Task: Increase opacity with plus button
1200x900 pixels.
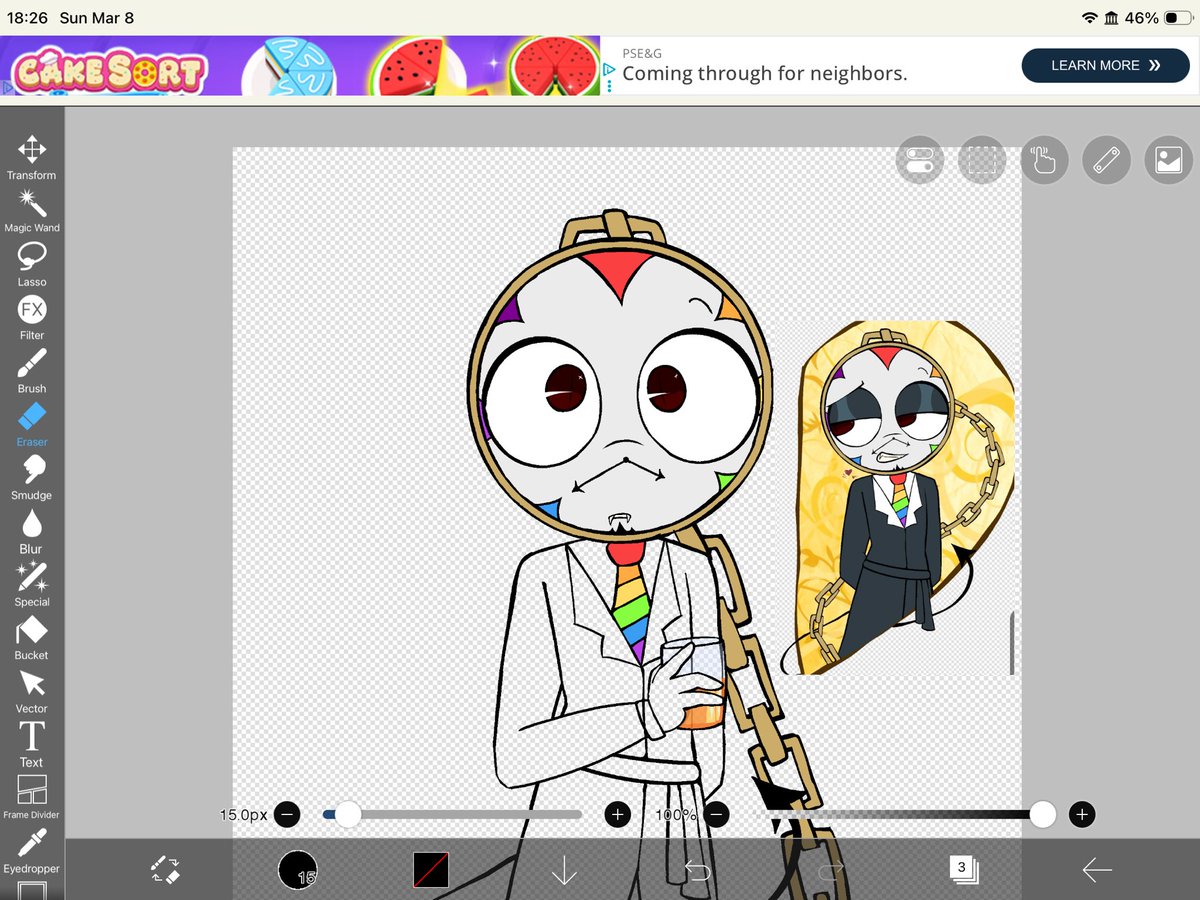Action: tap(1082, 814)
